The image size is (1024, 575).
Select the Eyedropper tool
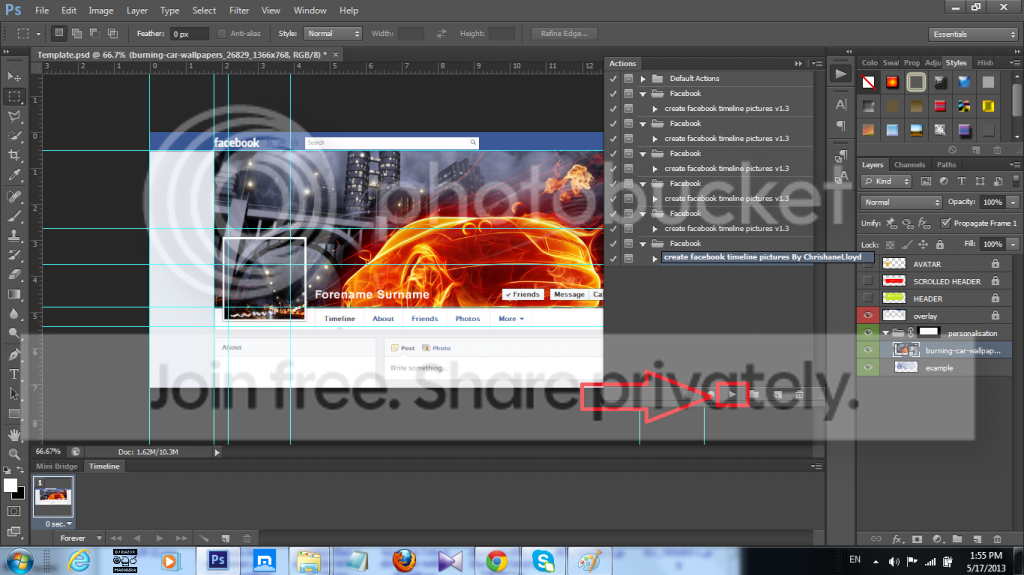pyautogui.click(x=14, y=175)
